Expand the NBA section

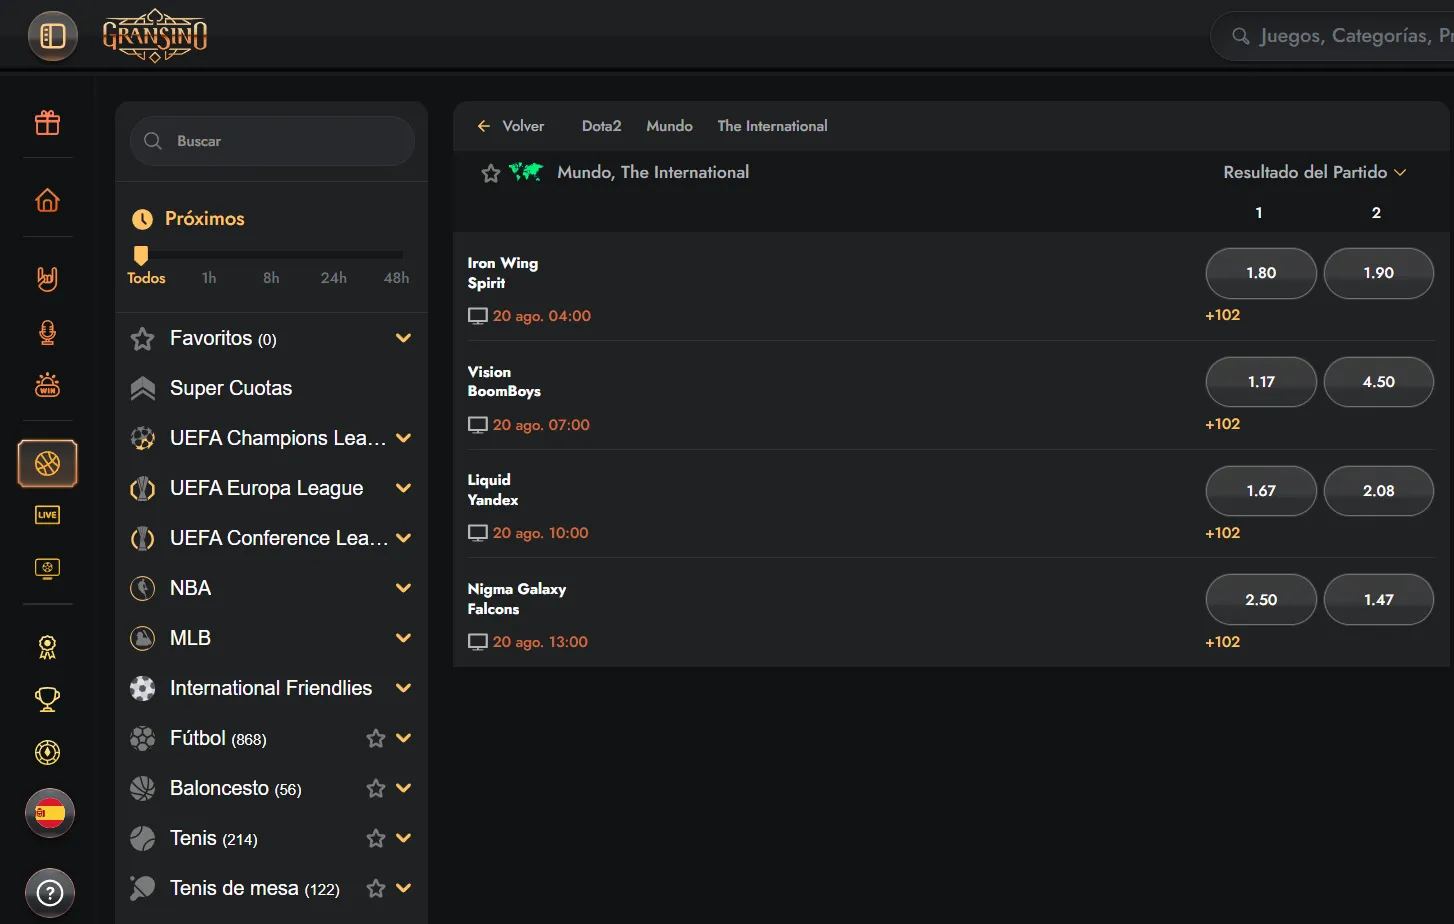[x=404, y=588]
